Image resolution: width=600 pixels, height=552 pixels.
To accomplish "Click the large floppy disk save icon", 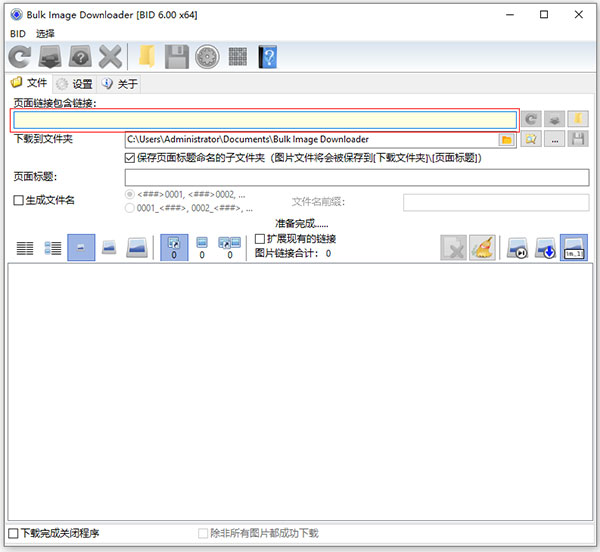I will [177, 57].
